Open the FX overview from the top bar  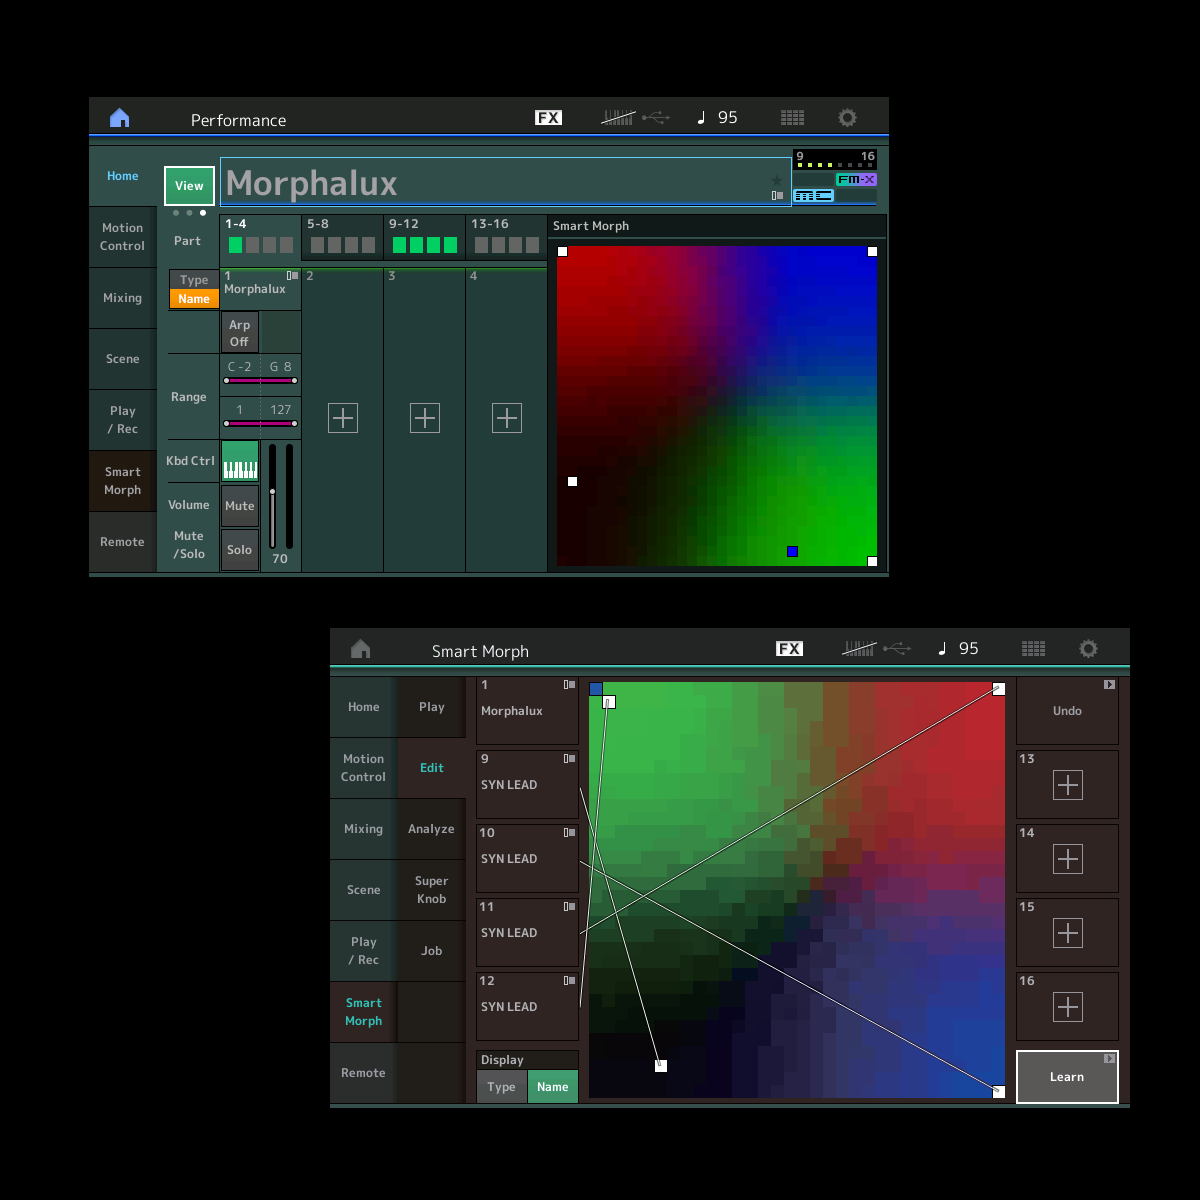tap(546, 117)
